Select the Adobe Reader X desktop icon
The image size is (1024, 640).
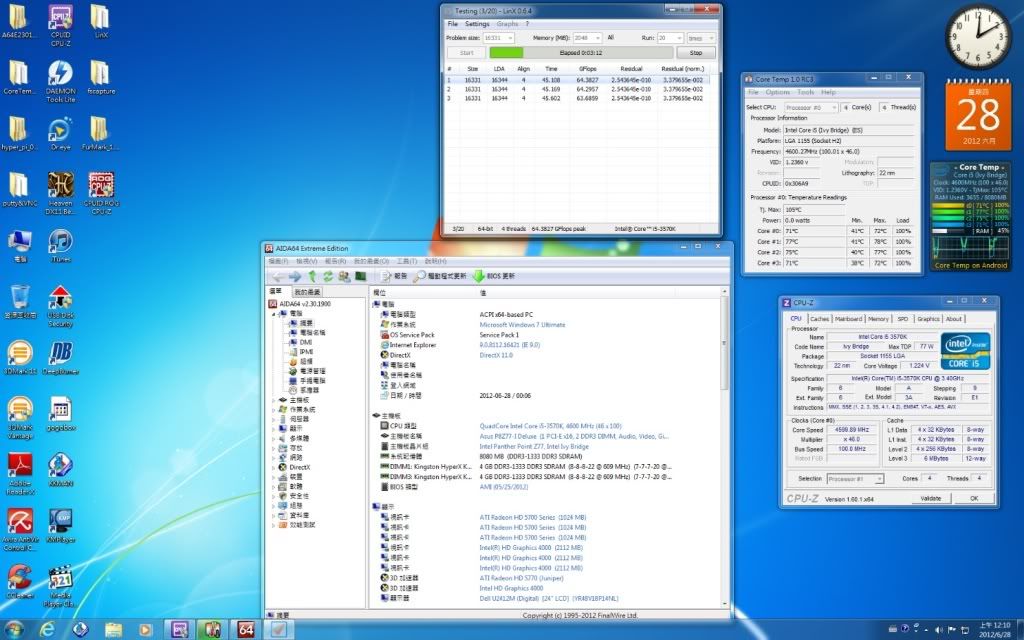(x=20, y=474)
